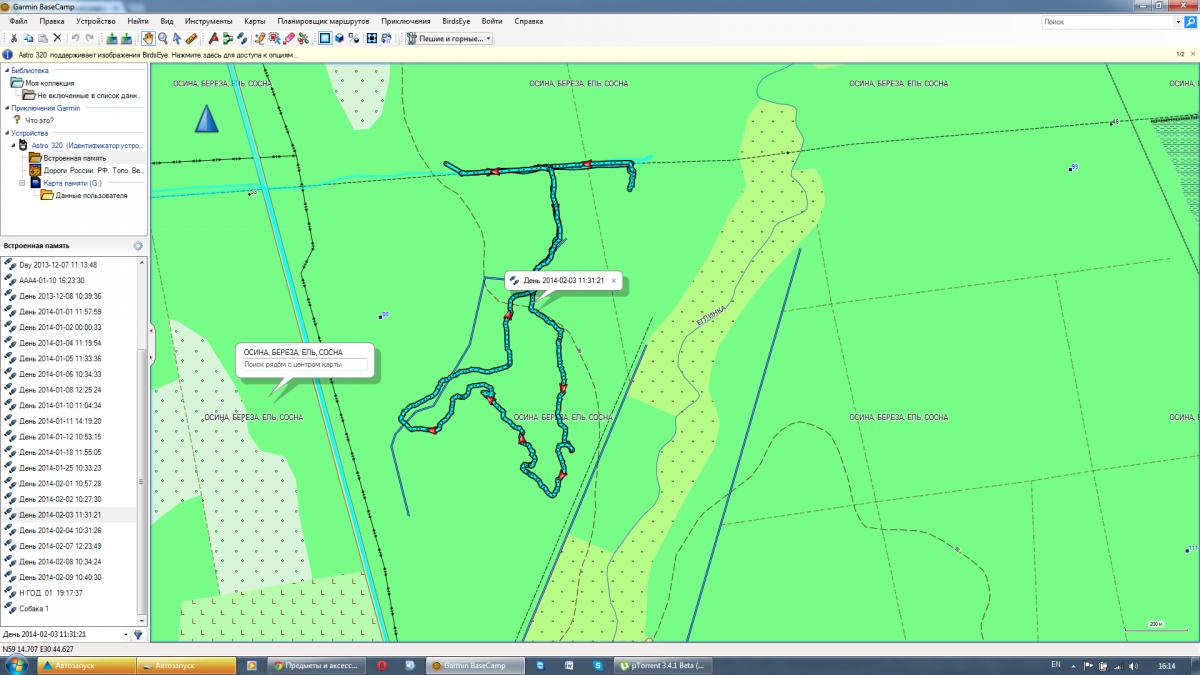Toggle the 2D map view button
This screenshot has width=1200, height=675.
[324, 38]
